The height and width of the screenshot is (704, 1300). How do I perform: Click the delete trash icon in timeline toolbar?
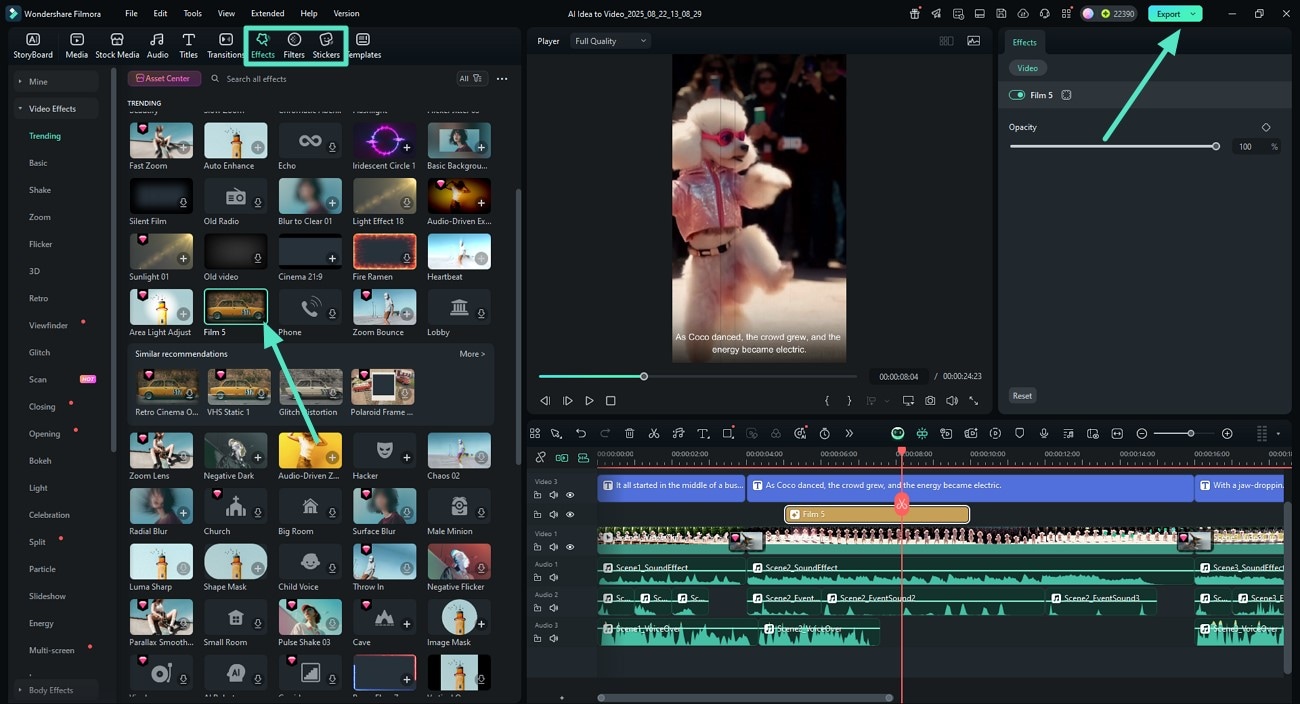pyautogui.click(x=629, y=433)
